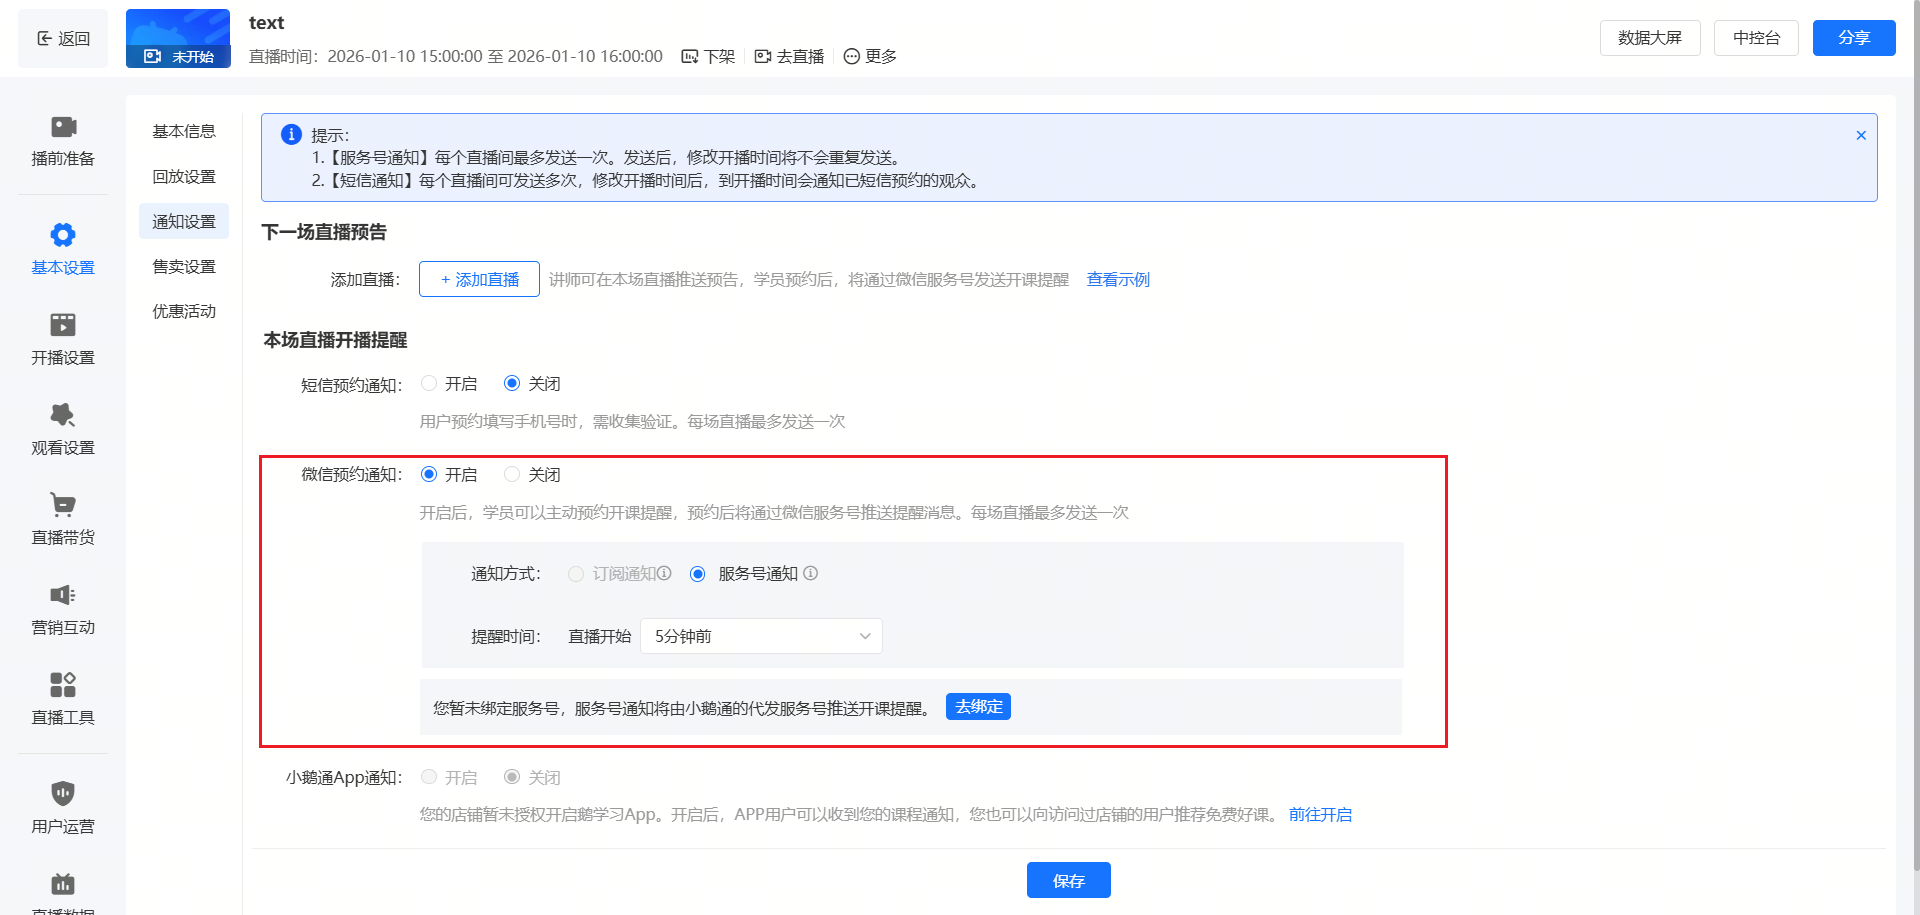
Task: Select the 基本设置 gear icon
Action: pyautogui.click(x=63, y=235)
